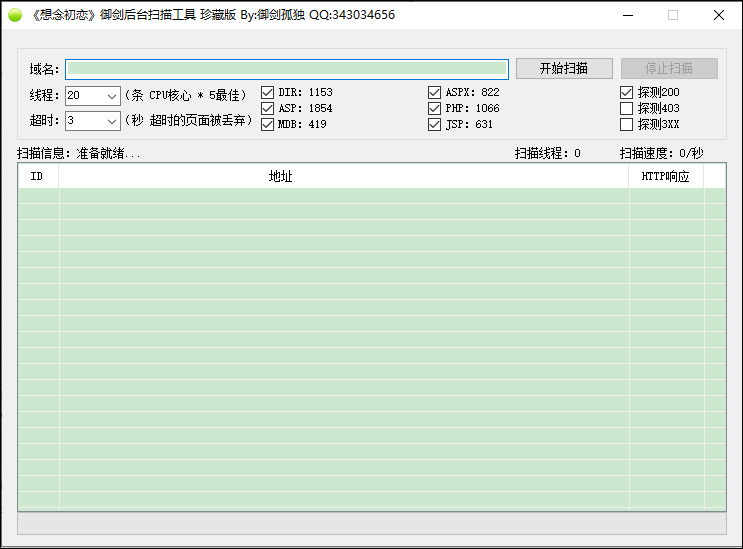Toggle the ASP: 1854 checkbox

tap(267, 108)
